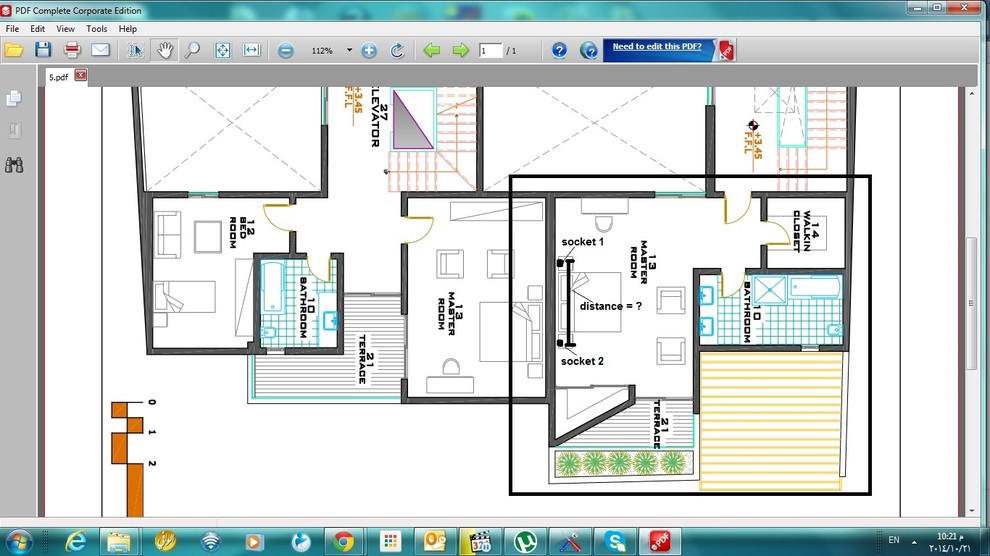Open the Tools menu
The image size is (990, 556).
coord(96,29)
